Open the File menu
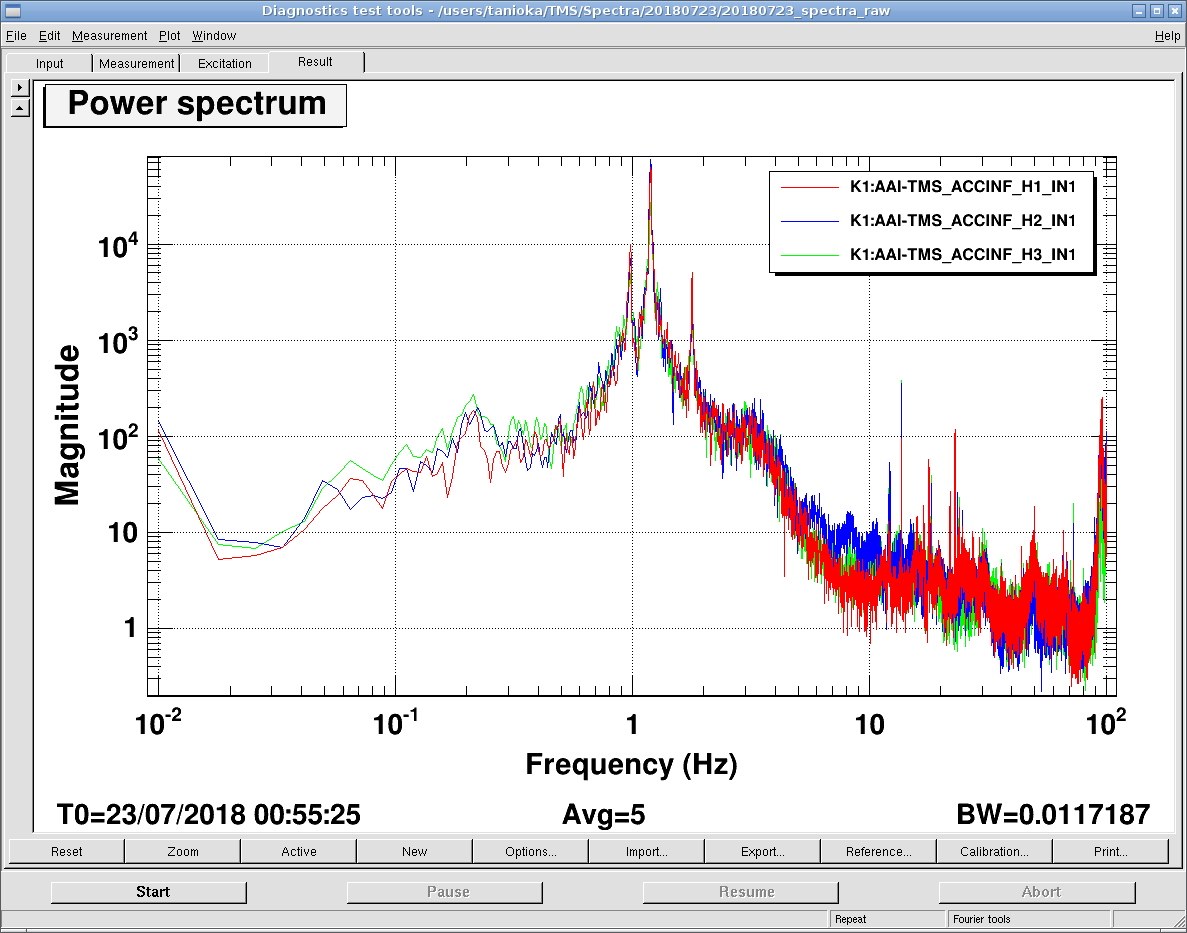The image size is (1187, 933). 16,35
